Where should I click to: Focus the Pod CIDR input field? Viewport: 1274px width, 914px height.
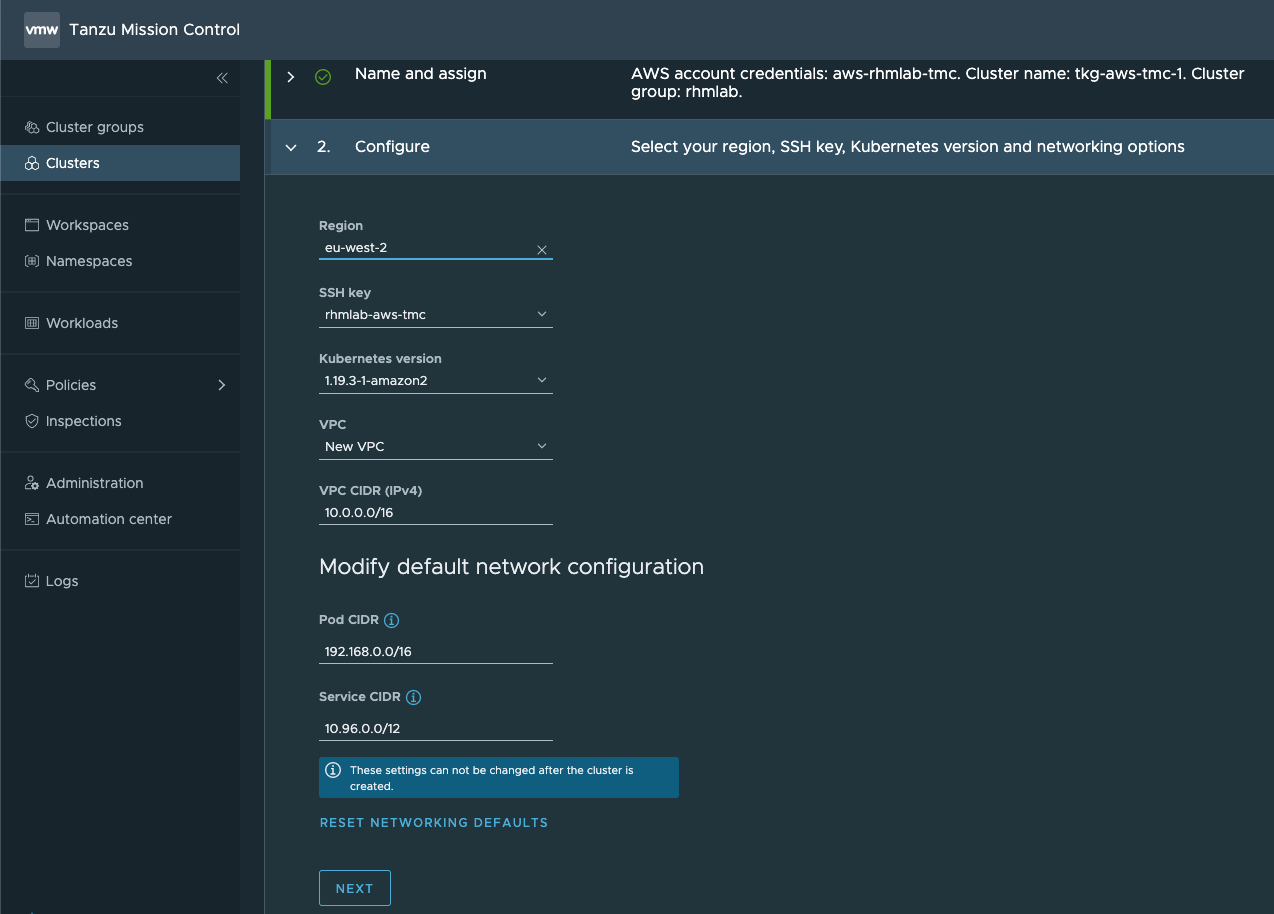coord(436,651)
